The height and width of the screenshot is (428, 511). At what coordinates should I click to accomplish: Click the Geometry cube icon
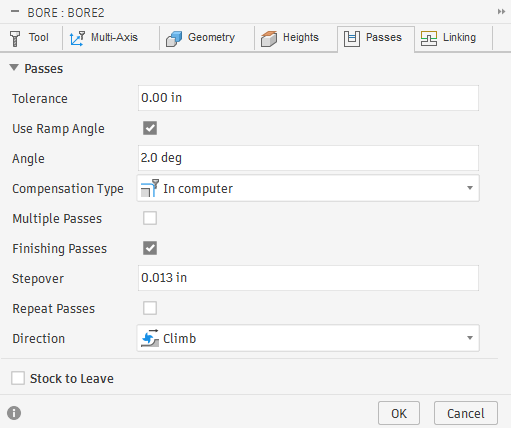point(174,38)
